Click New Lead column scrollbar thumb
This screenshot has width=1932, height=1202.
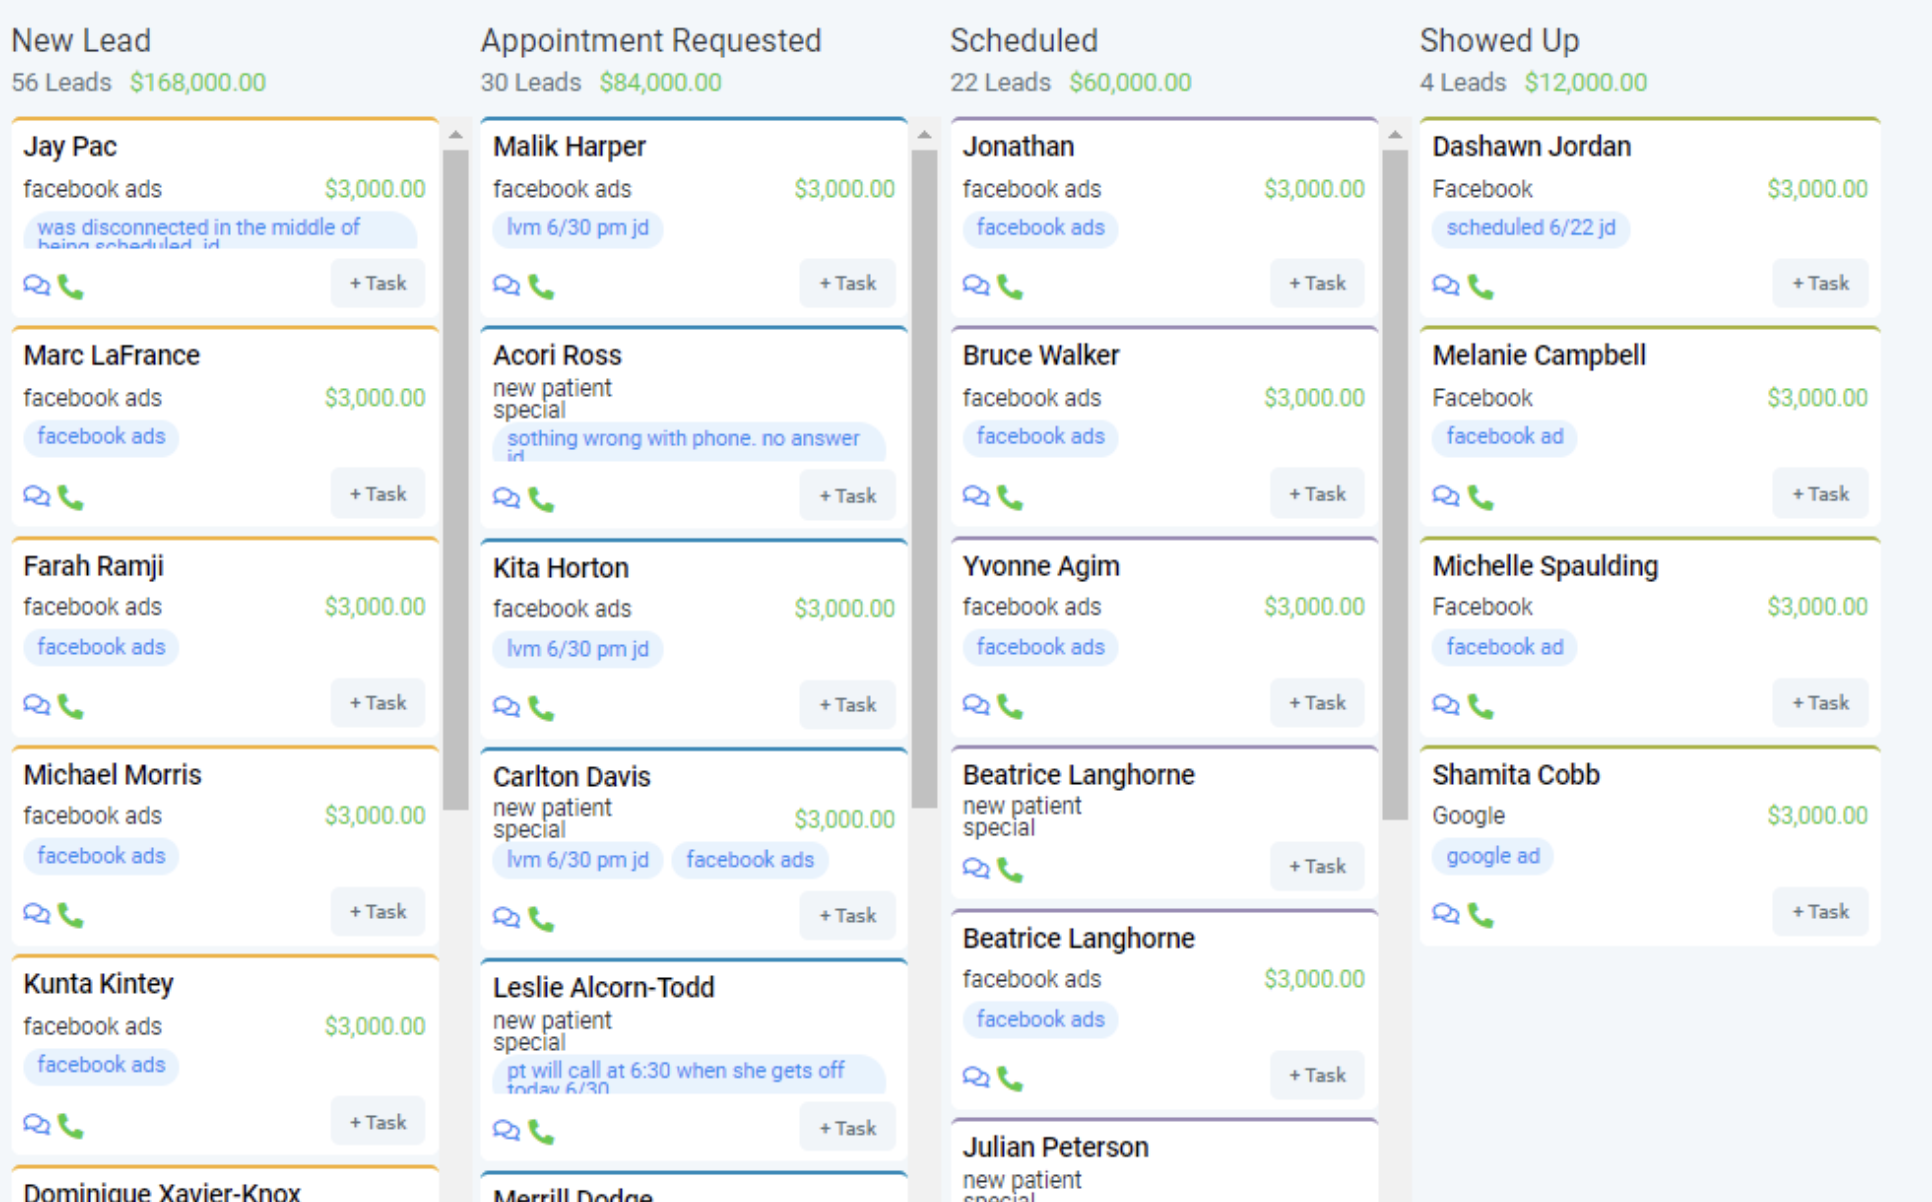pyautogui.click(x=456, y=480)
